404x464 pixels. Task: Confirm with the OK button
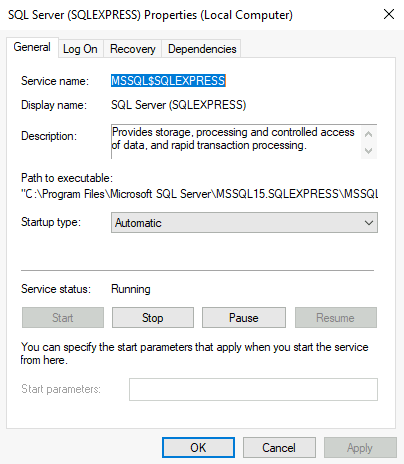(x=198, y=447)
